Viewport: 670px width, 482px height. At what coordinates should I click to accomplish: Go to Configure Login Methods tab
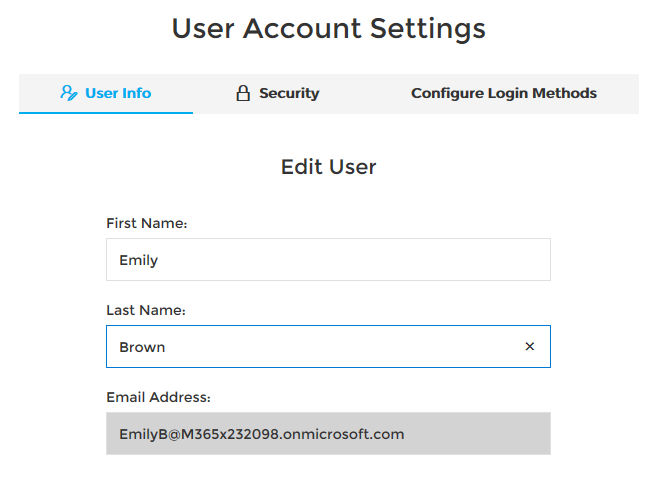[503, 93]
